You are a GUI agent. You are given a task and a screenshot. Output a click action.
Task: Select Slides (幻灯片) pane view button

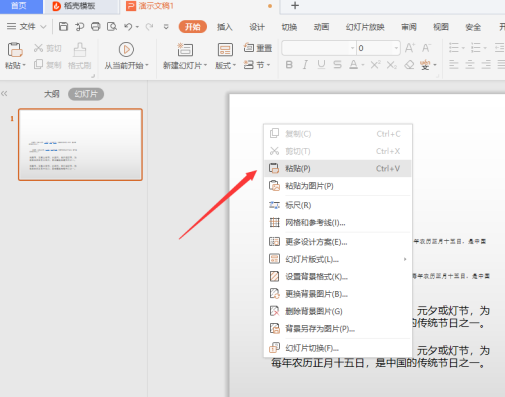86,94
